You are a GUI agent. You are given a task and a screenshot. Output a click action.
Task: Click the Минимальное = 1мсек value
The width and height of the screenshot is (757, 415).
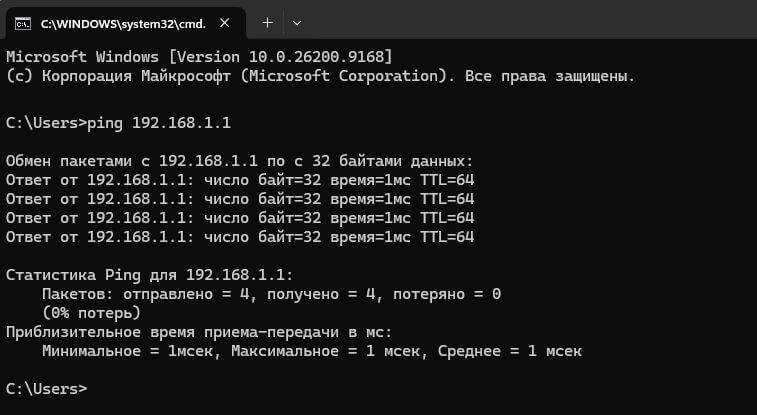pos(127,351)
